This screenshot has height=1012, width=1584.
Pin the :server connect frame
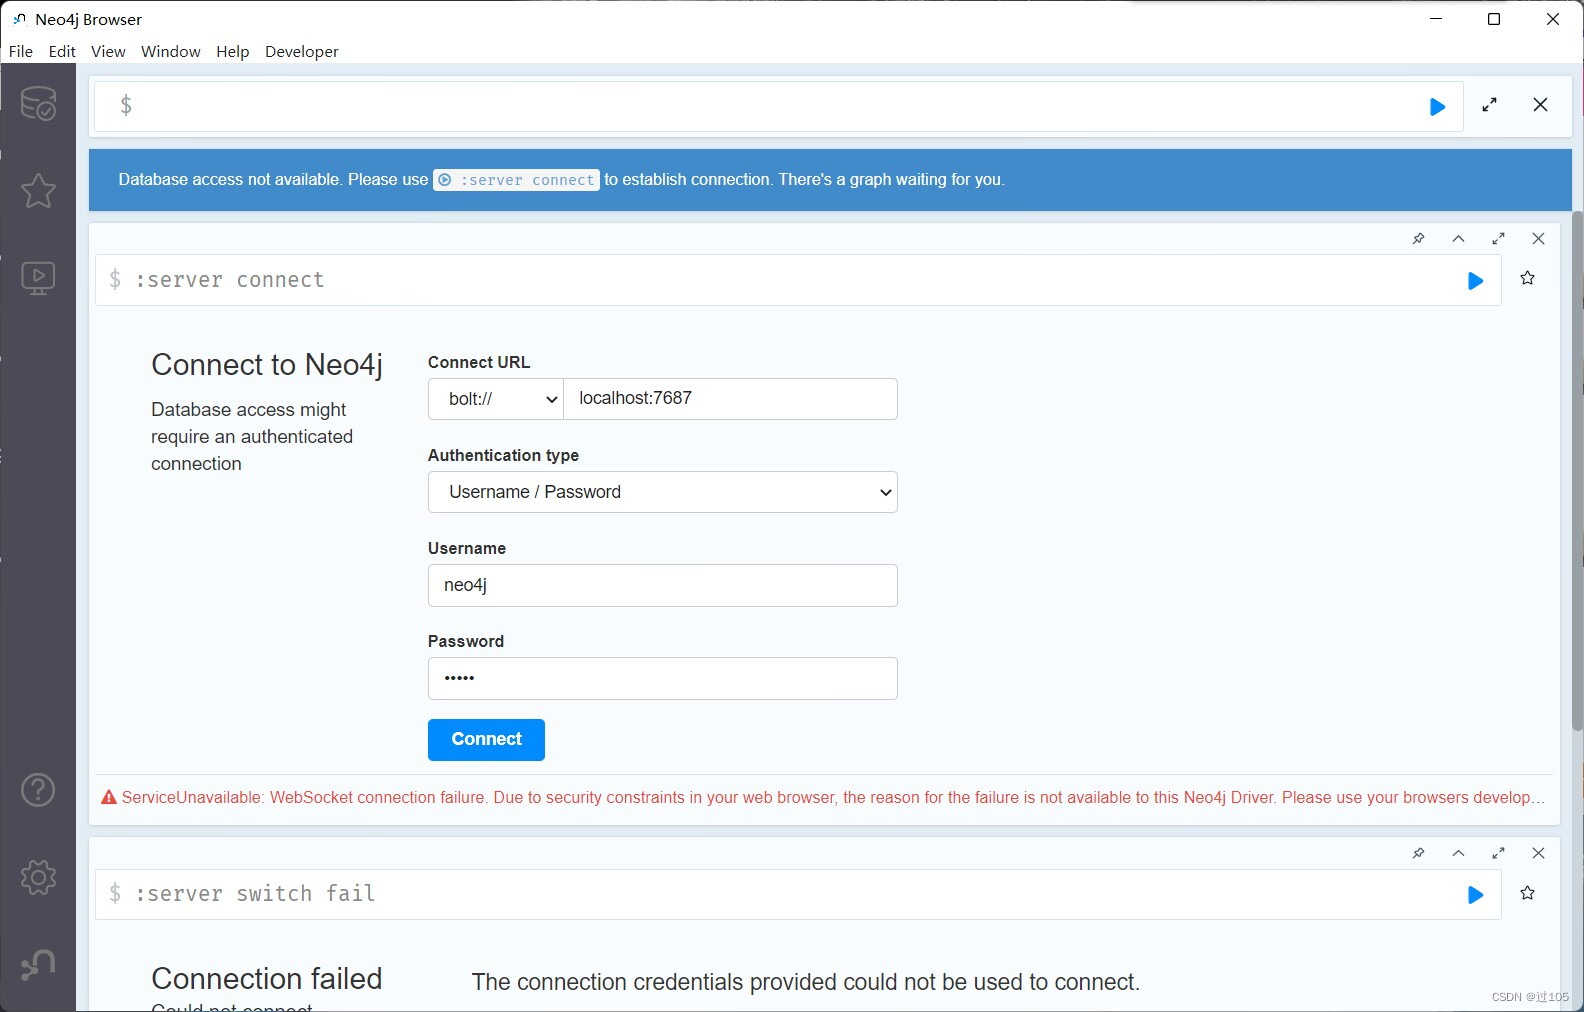point(1418,239)
